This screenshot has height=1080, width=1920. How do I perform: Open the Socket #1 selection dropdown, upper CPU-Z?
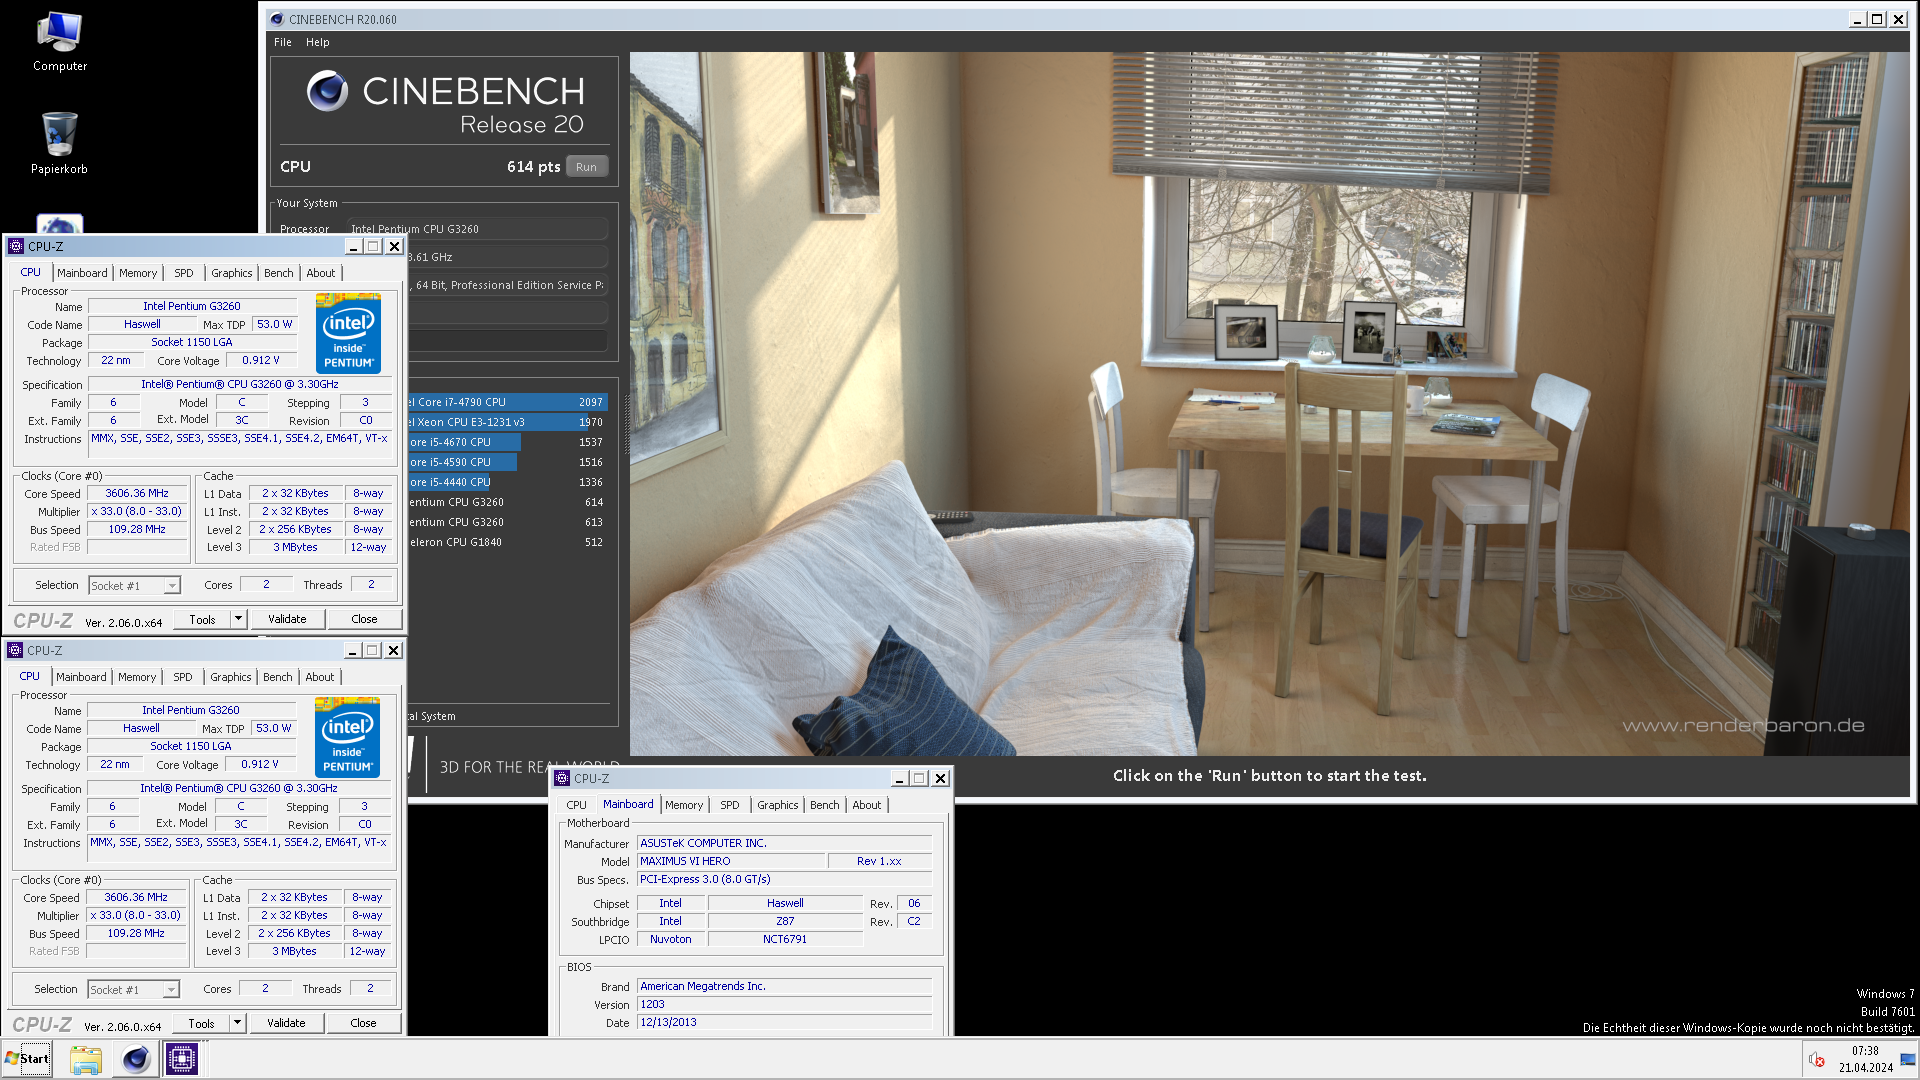tap(134, 586)
